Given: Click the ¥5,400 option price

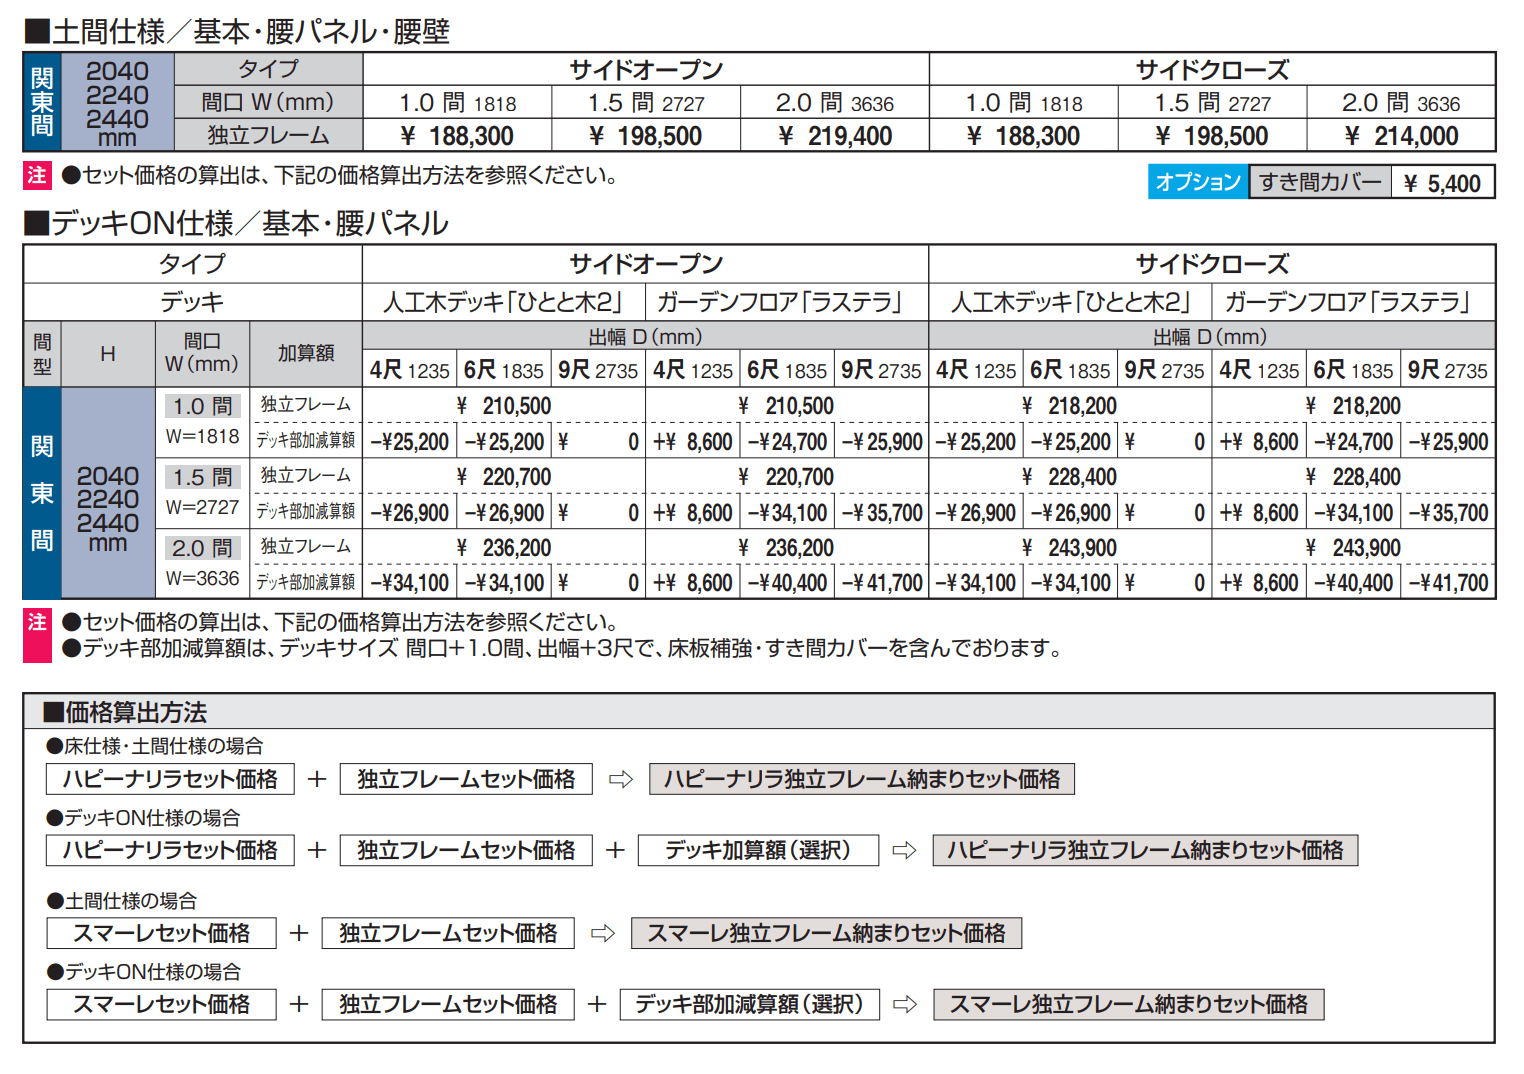Looking at the screenshot, I should (1442, 183).
